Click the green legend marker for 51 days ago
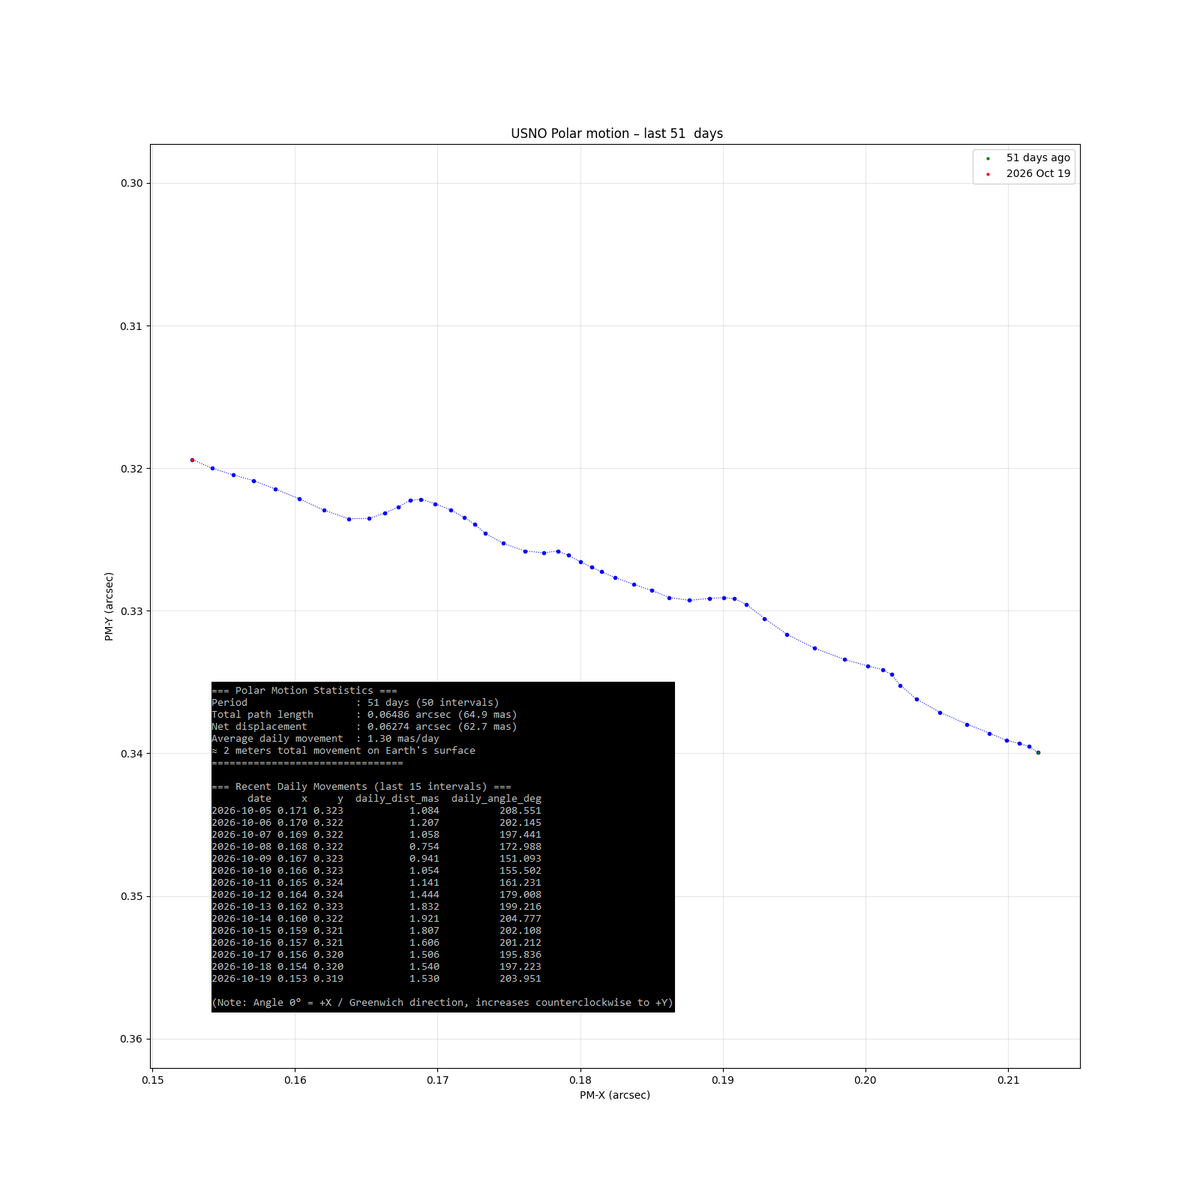 [988, 159]
